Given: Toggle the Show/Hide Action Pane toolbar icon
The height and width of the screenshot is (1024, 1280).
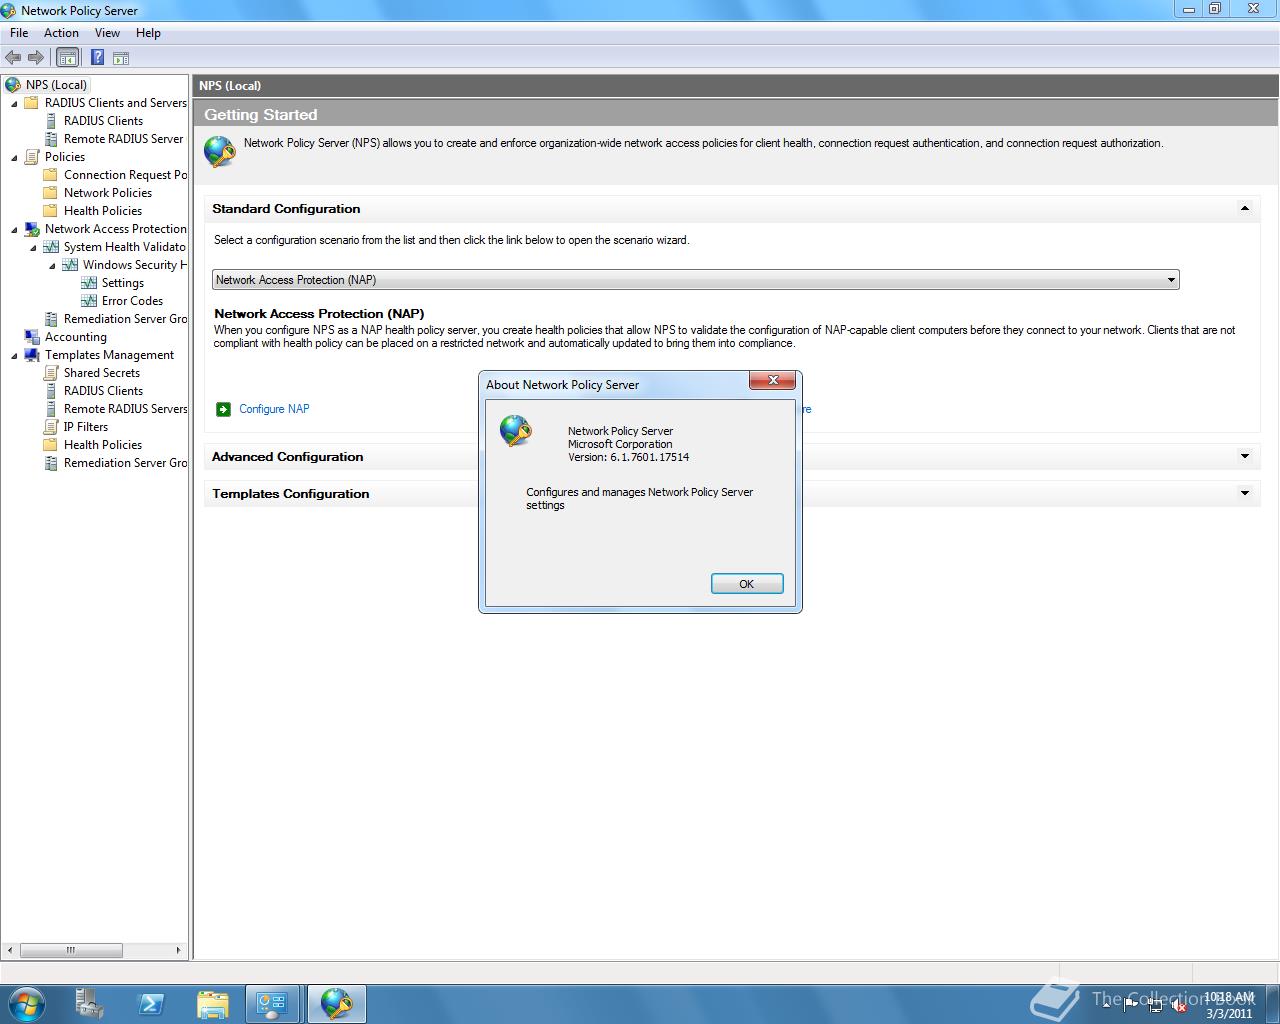Looking at the screenshot, I should click(x=121, y=58).
